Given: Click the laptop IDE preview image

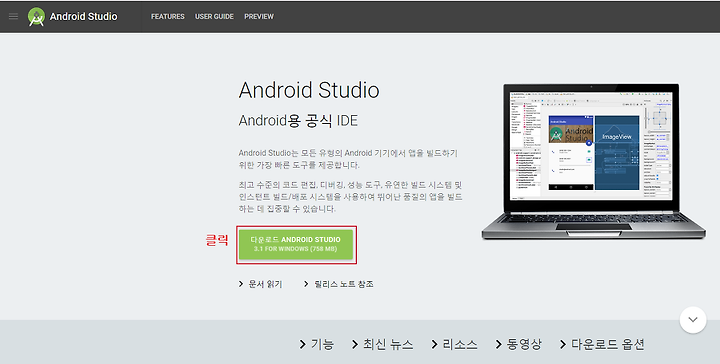Looking at the screenshot, I should [593, 162].
